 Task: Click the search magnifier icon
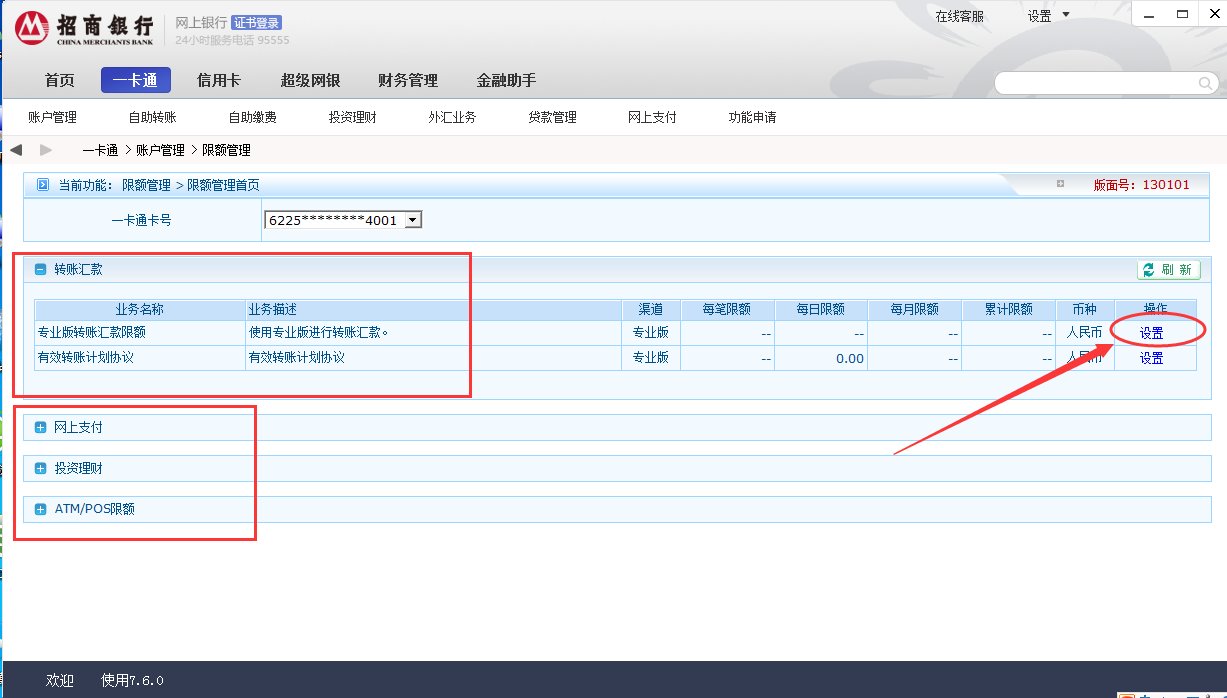click(1205, 83)
